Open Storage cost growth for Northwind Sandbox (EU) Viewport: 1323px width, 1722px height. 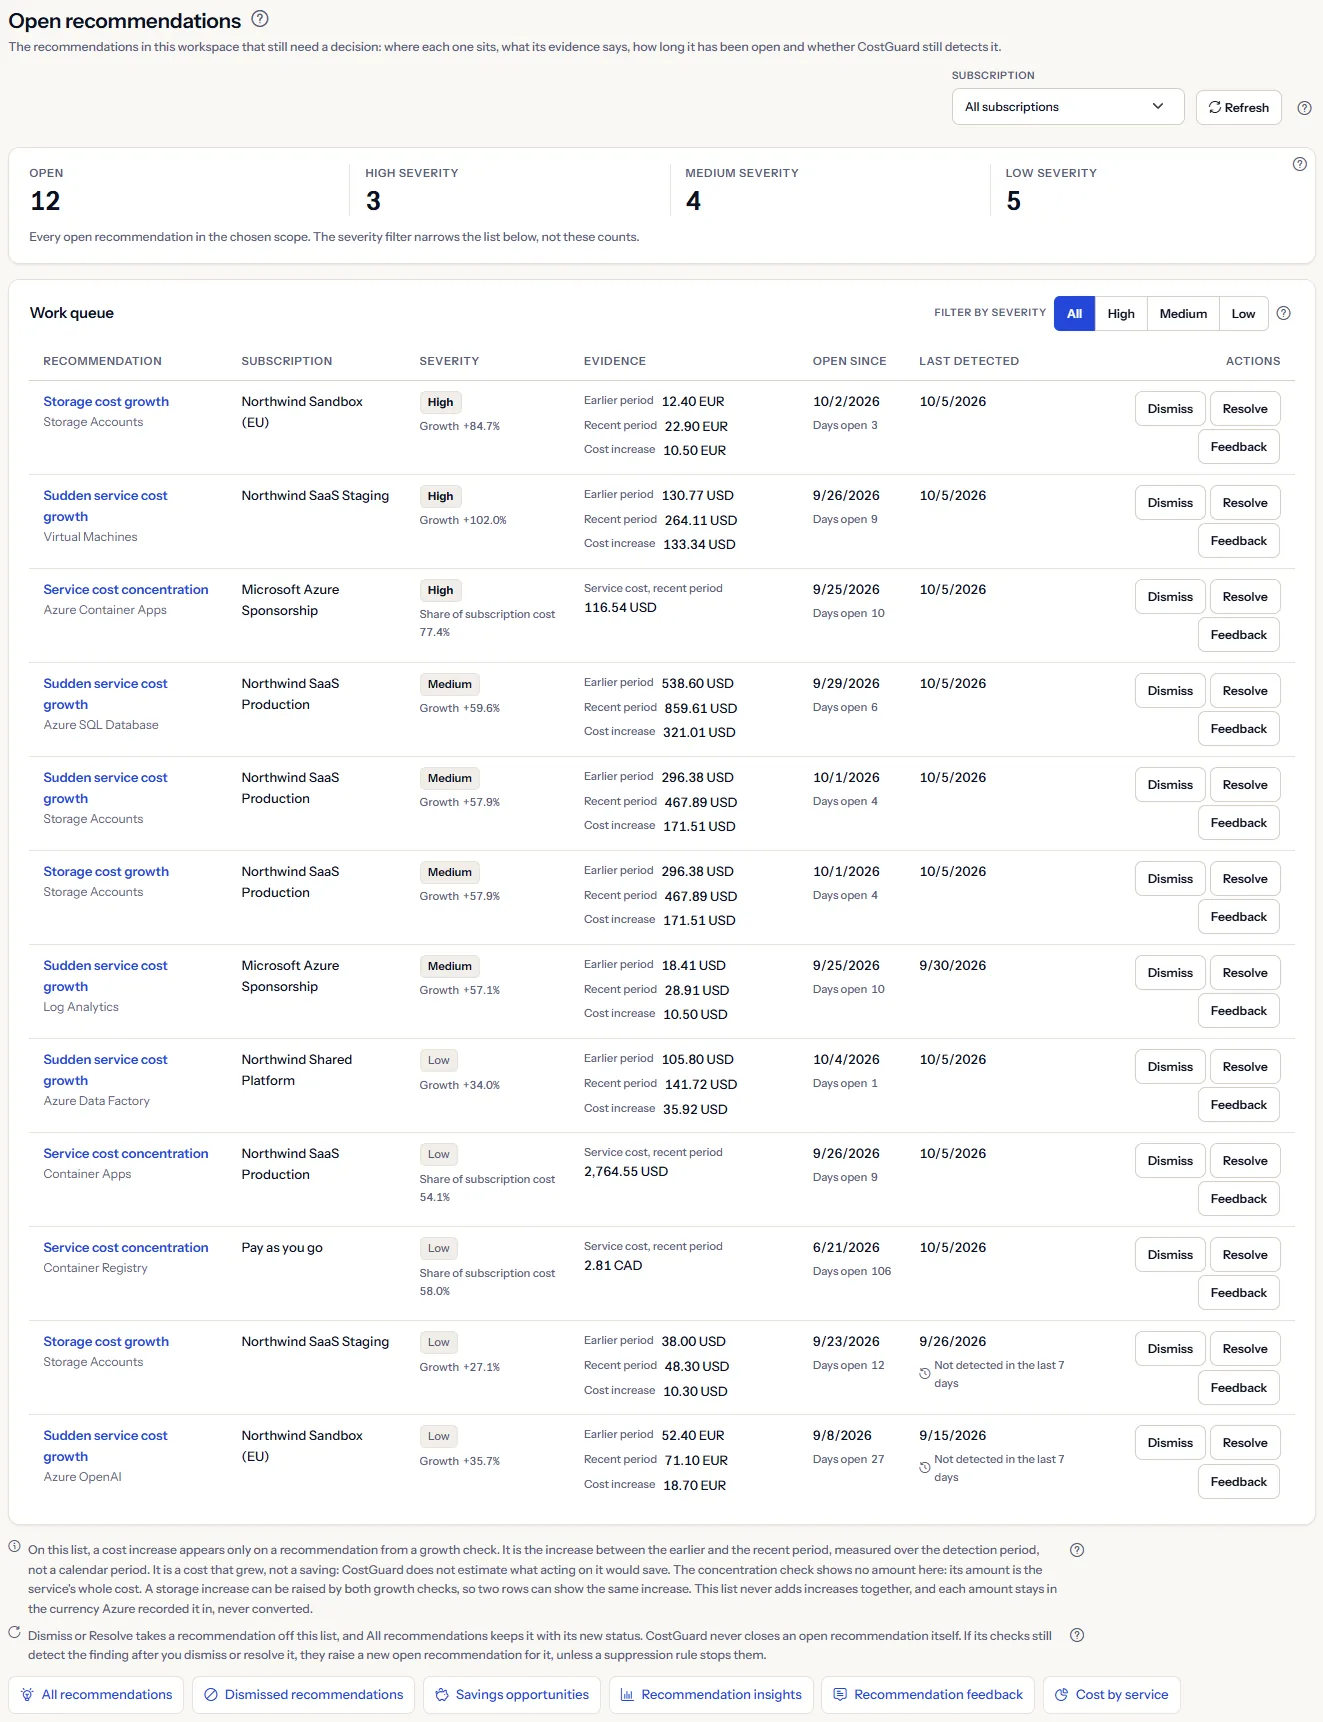click(x=106, y=401)
